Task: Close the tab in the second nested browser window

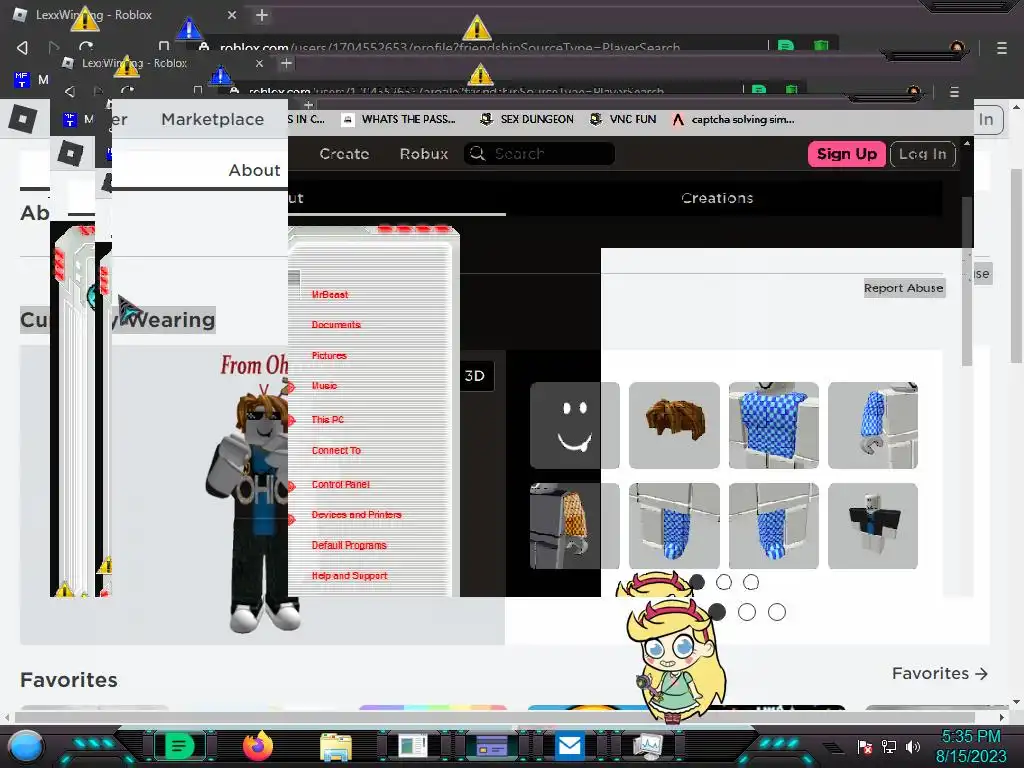Action: click(x=259, y=63)
